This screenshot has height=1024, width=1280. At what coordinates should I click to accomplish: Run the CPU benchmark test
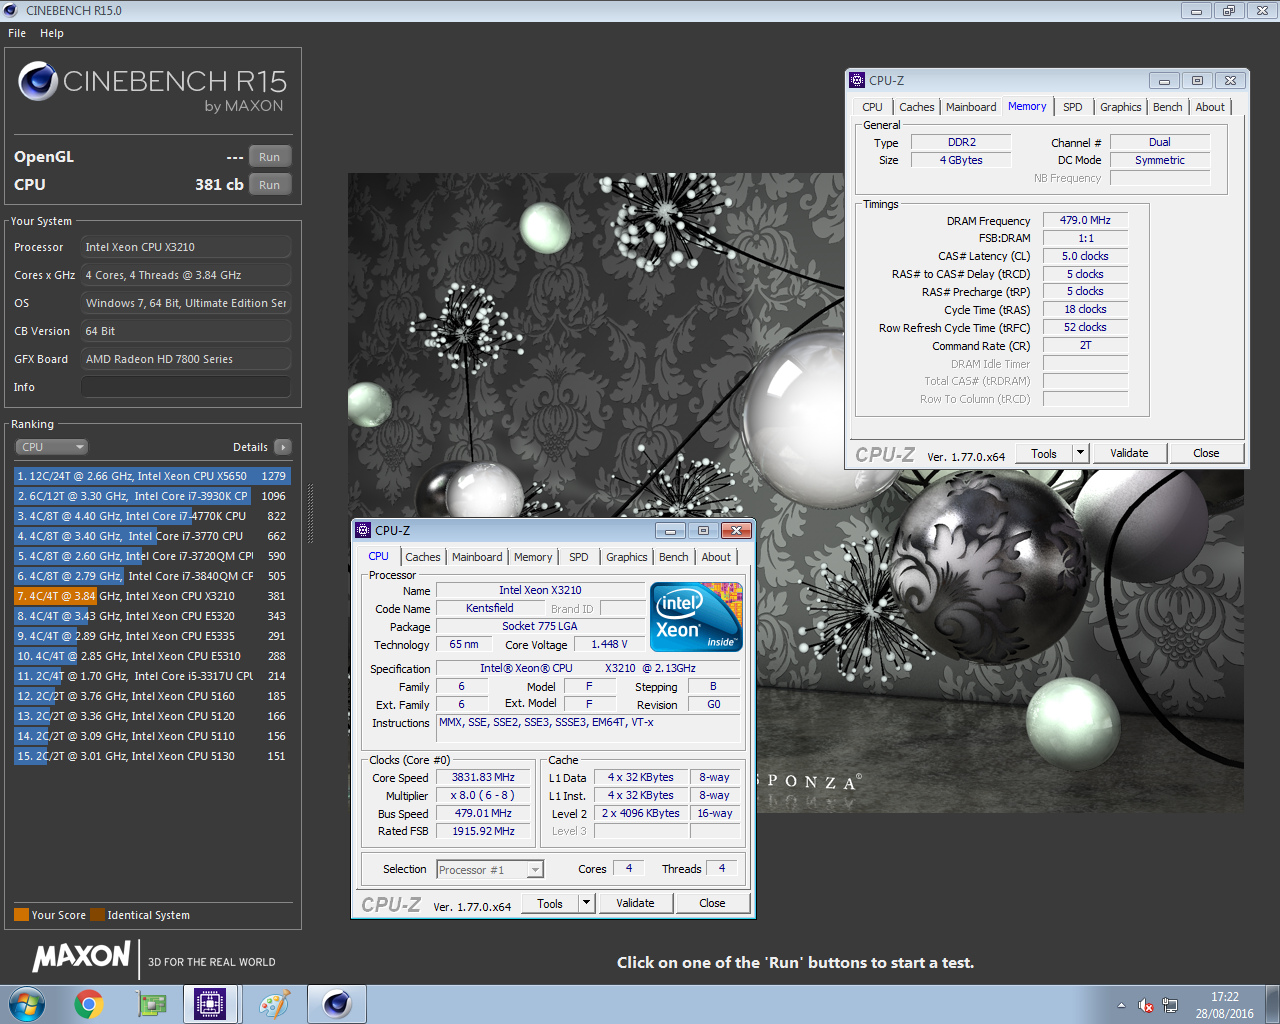pyautogui.click(x=270, y=185)
